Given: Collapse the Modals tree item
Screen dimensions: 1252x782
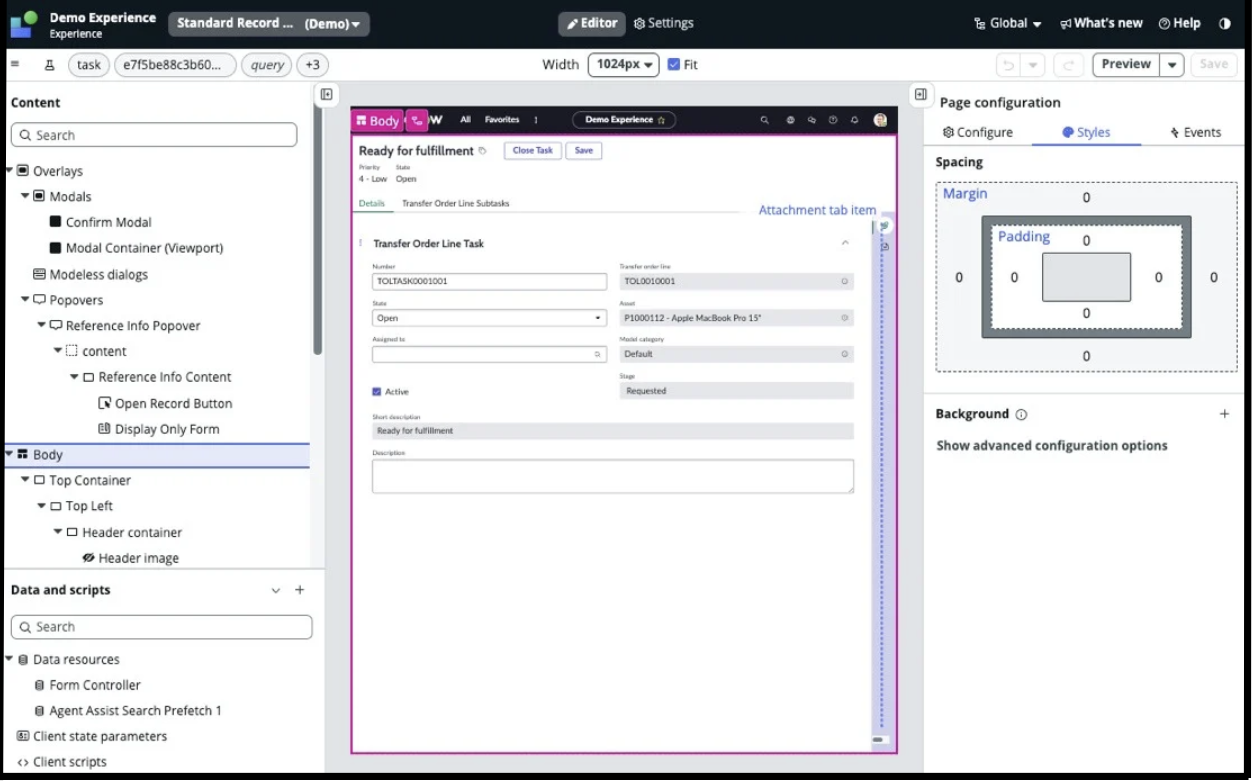Looking at the screenshot, I should (x=27, y=196).
